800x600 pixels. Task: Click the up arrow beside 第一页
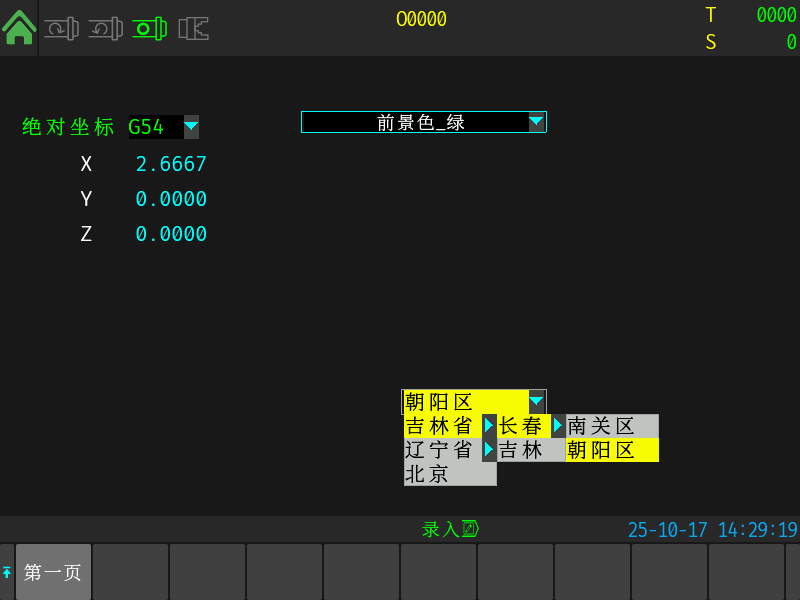(x=7, y=572)
